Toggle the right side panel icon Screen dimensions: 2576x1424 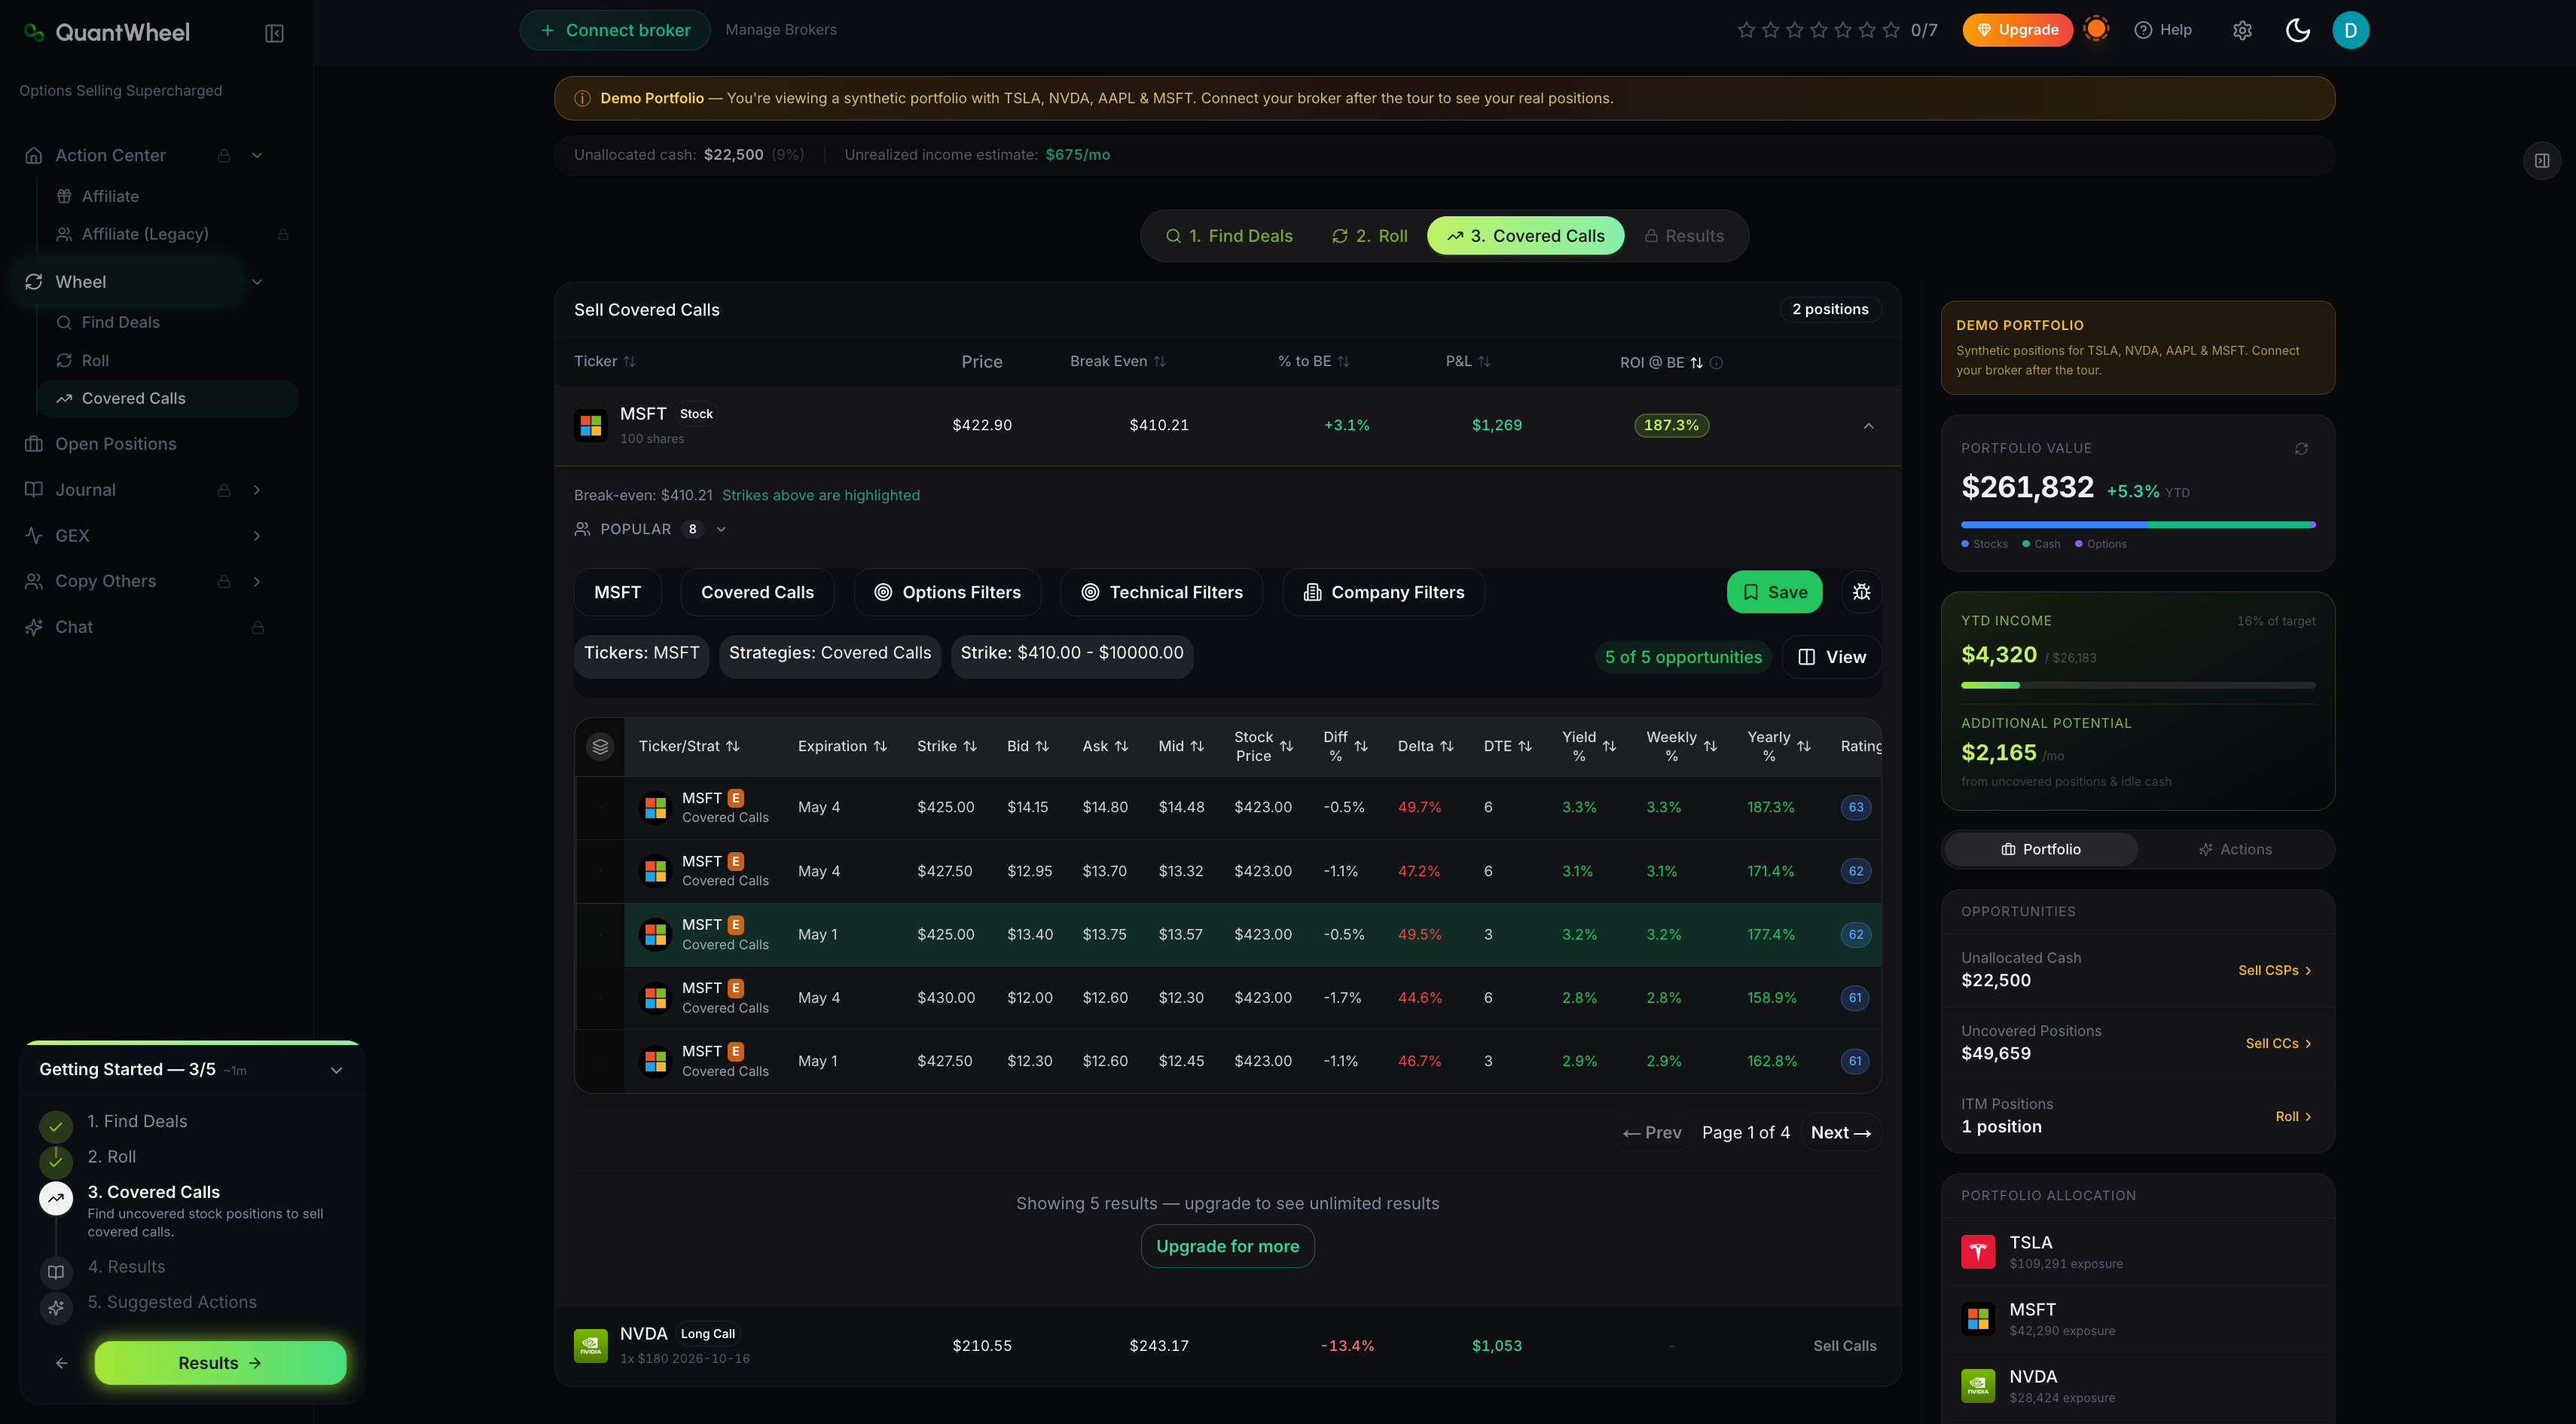[x=2541, y=160]
